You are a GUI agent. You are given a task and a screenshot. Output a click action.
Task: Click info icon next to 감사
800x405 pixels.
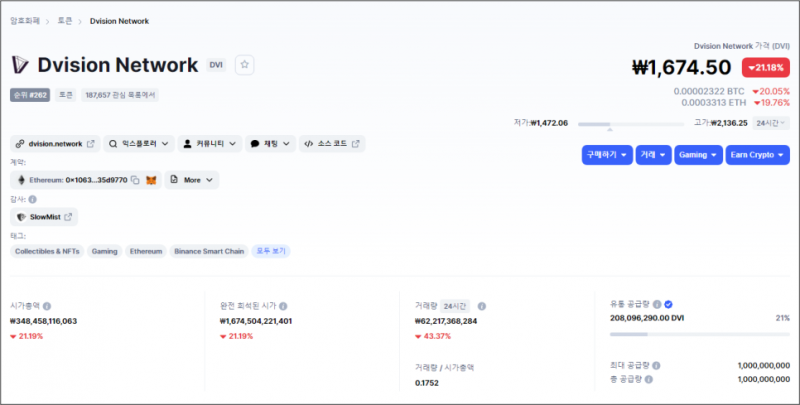[x=33, y=199]
